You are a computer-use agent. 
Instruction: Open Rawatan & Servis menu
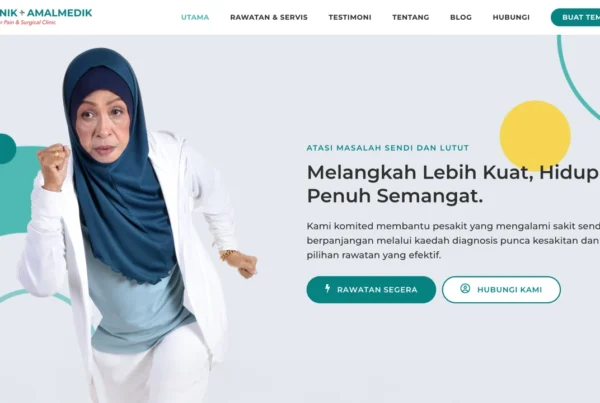tap(269, 17)
